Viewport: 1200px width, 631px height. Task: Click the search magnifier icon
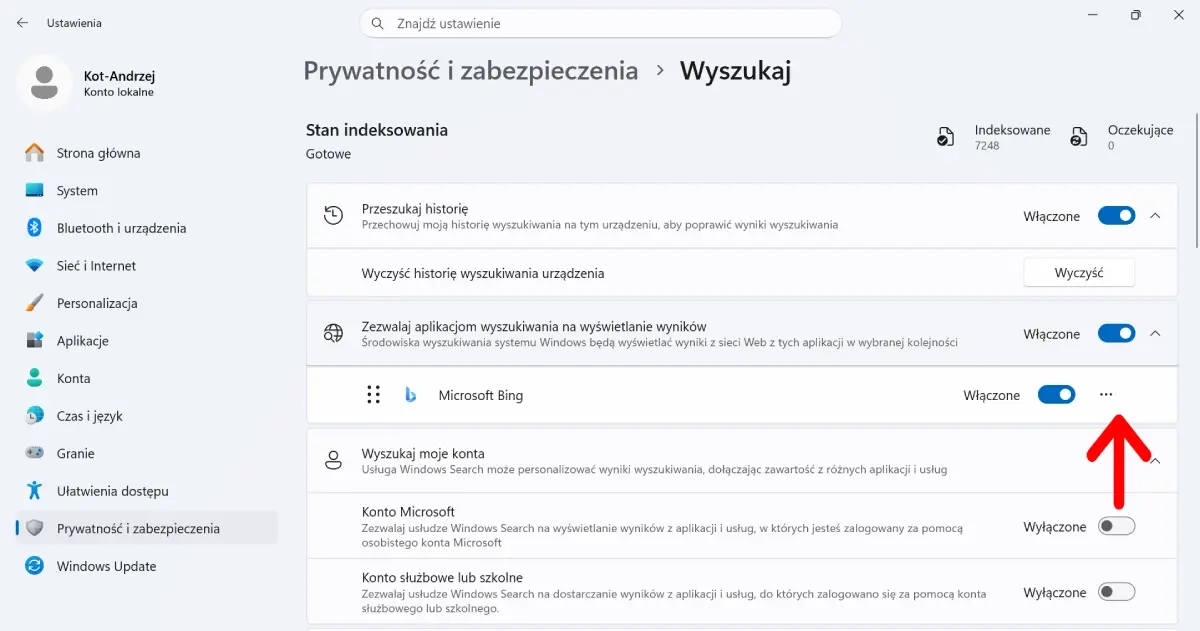tap(378, 23)
